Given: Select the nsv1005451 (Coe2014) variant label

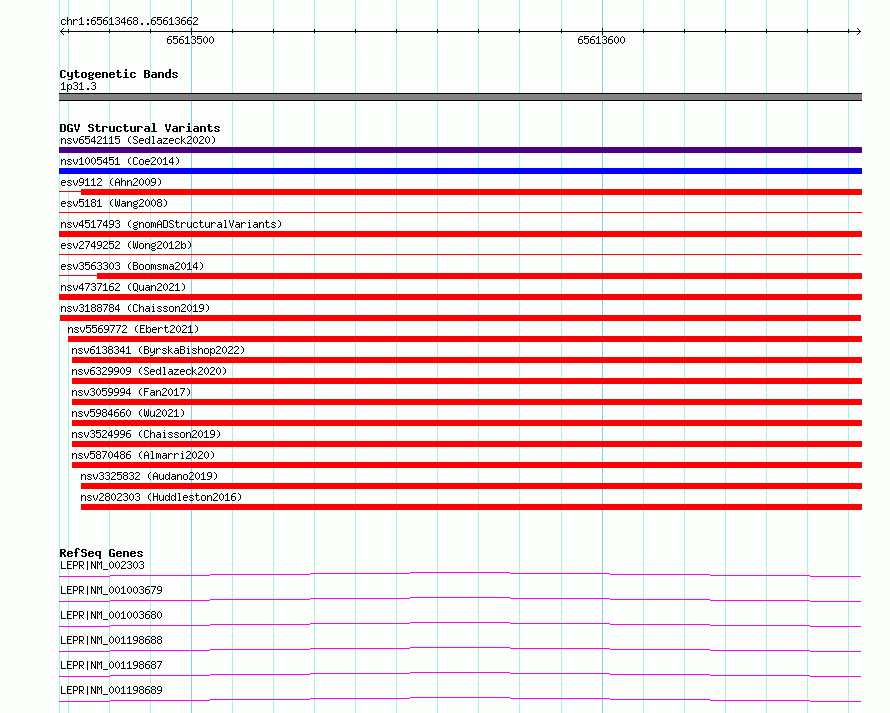Looking at the screenshot, I should (x=120, y=161).
